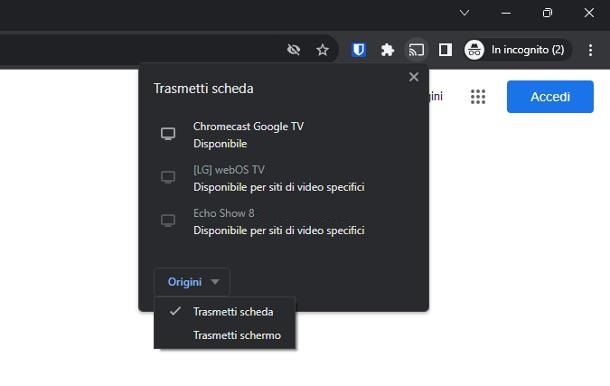Select the Chromecast Google TV device
Viewport: 610px width, 386px height.
point(284,135)
